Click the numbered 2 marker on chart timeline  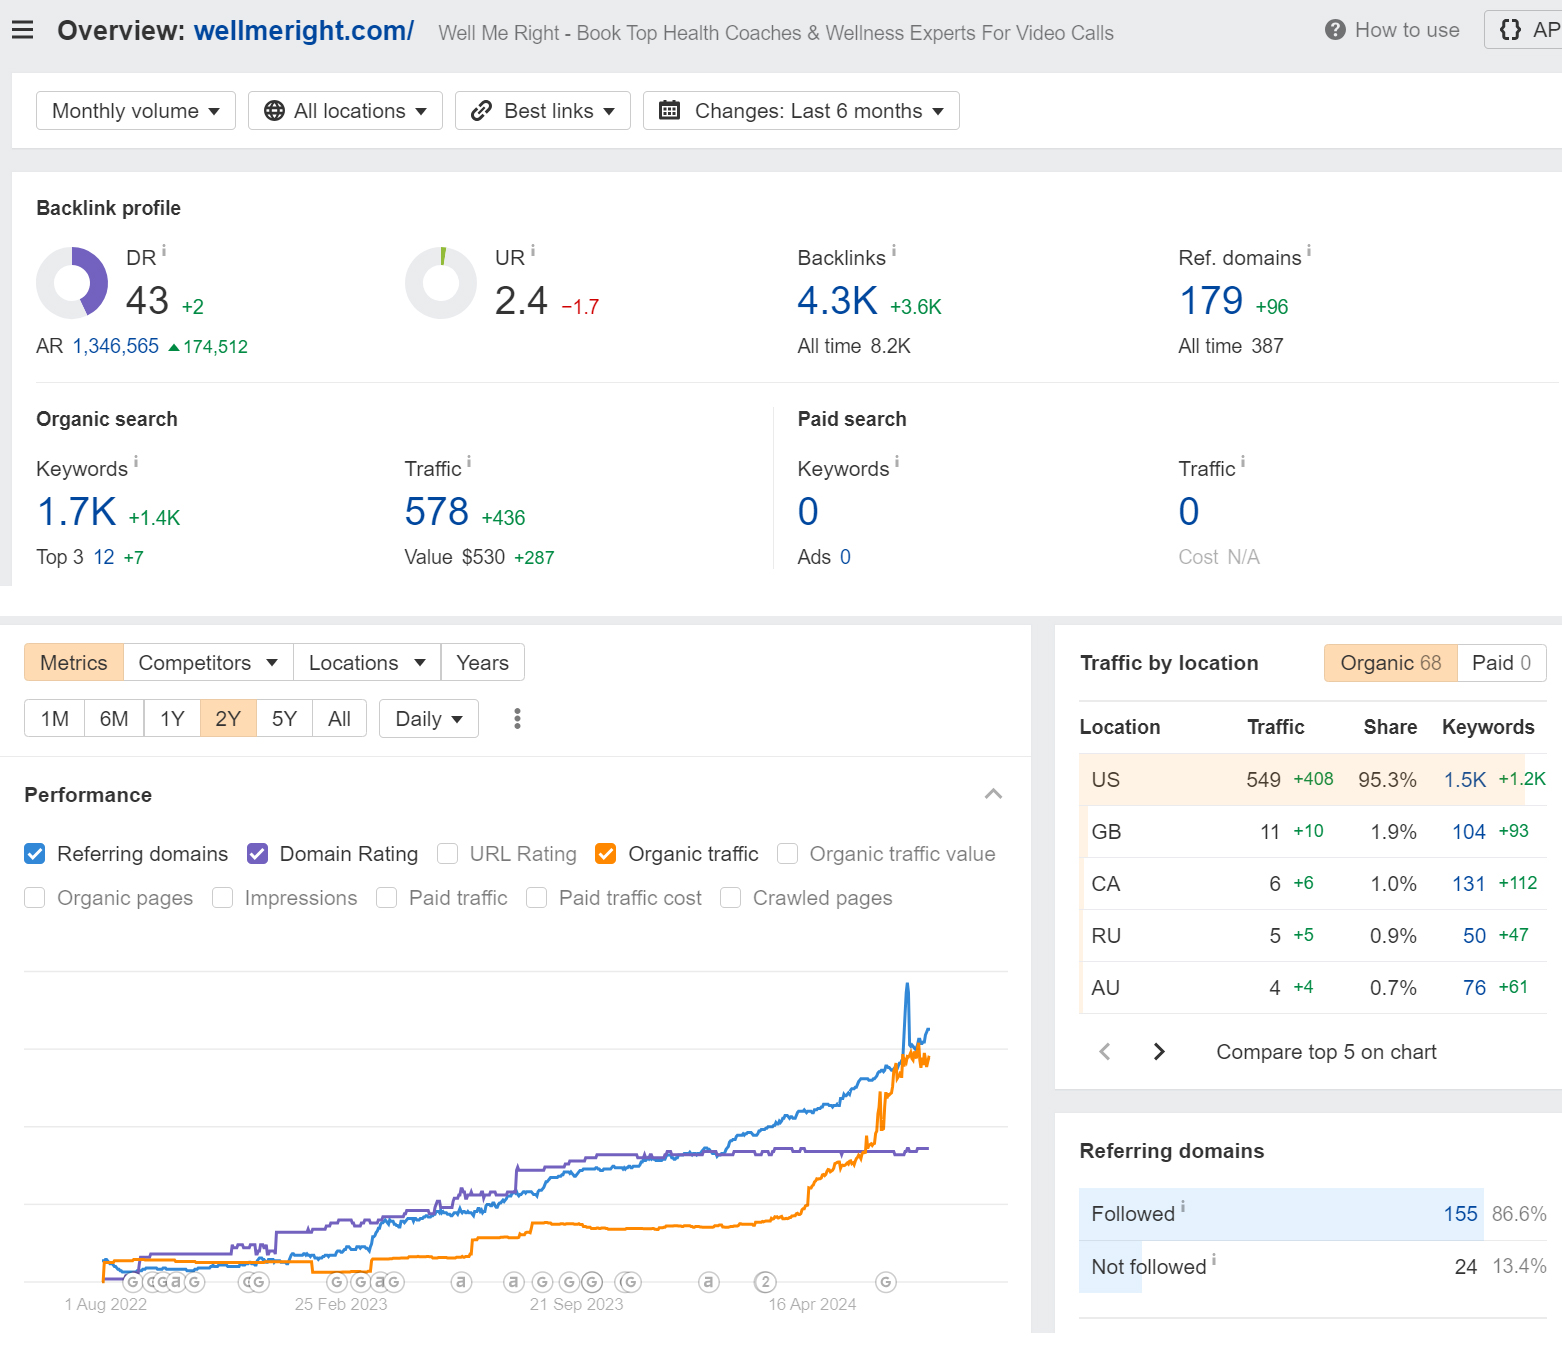click(x=765, y=1282)
